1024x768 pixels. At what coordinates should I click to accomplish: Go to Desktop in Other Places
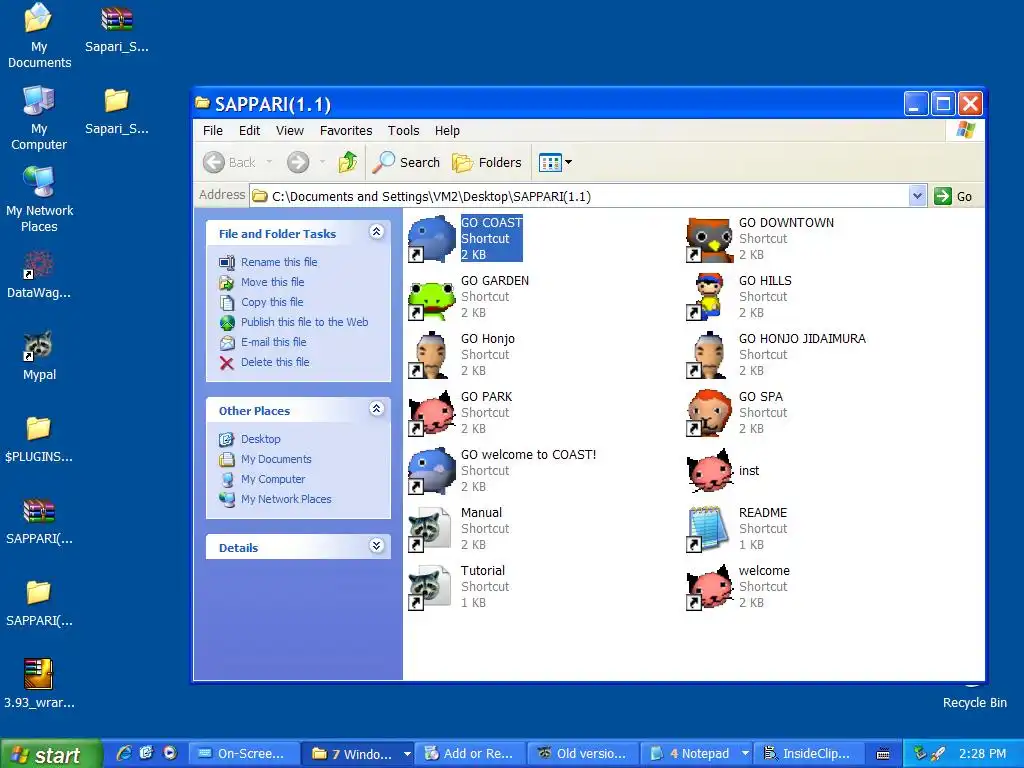(x=261, y=439)
